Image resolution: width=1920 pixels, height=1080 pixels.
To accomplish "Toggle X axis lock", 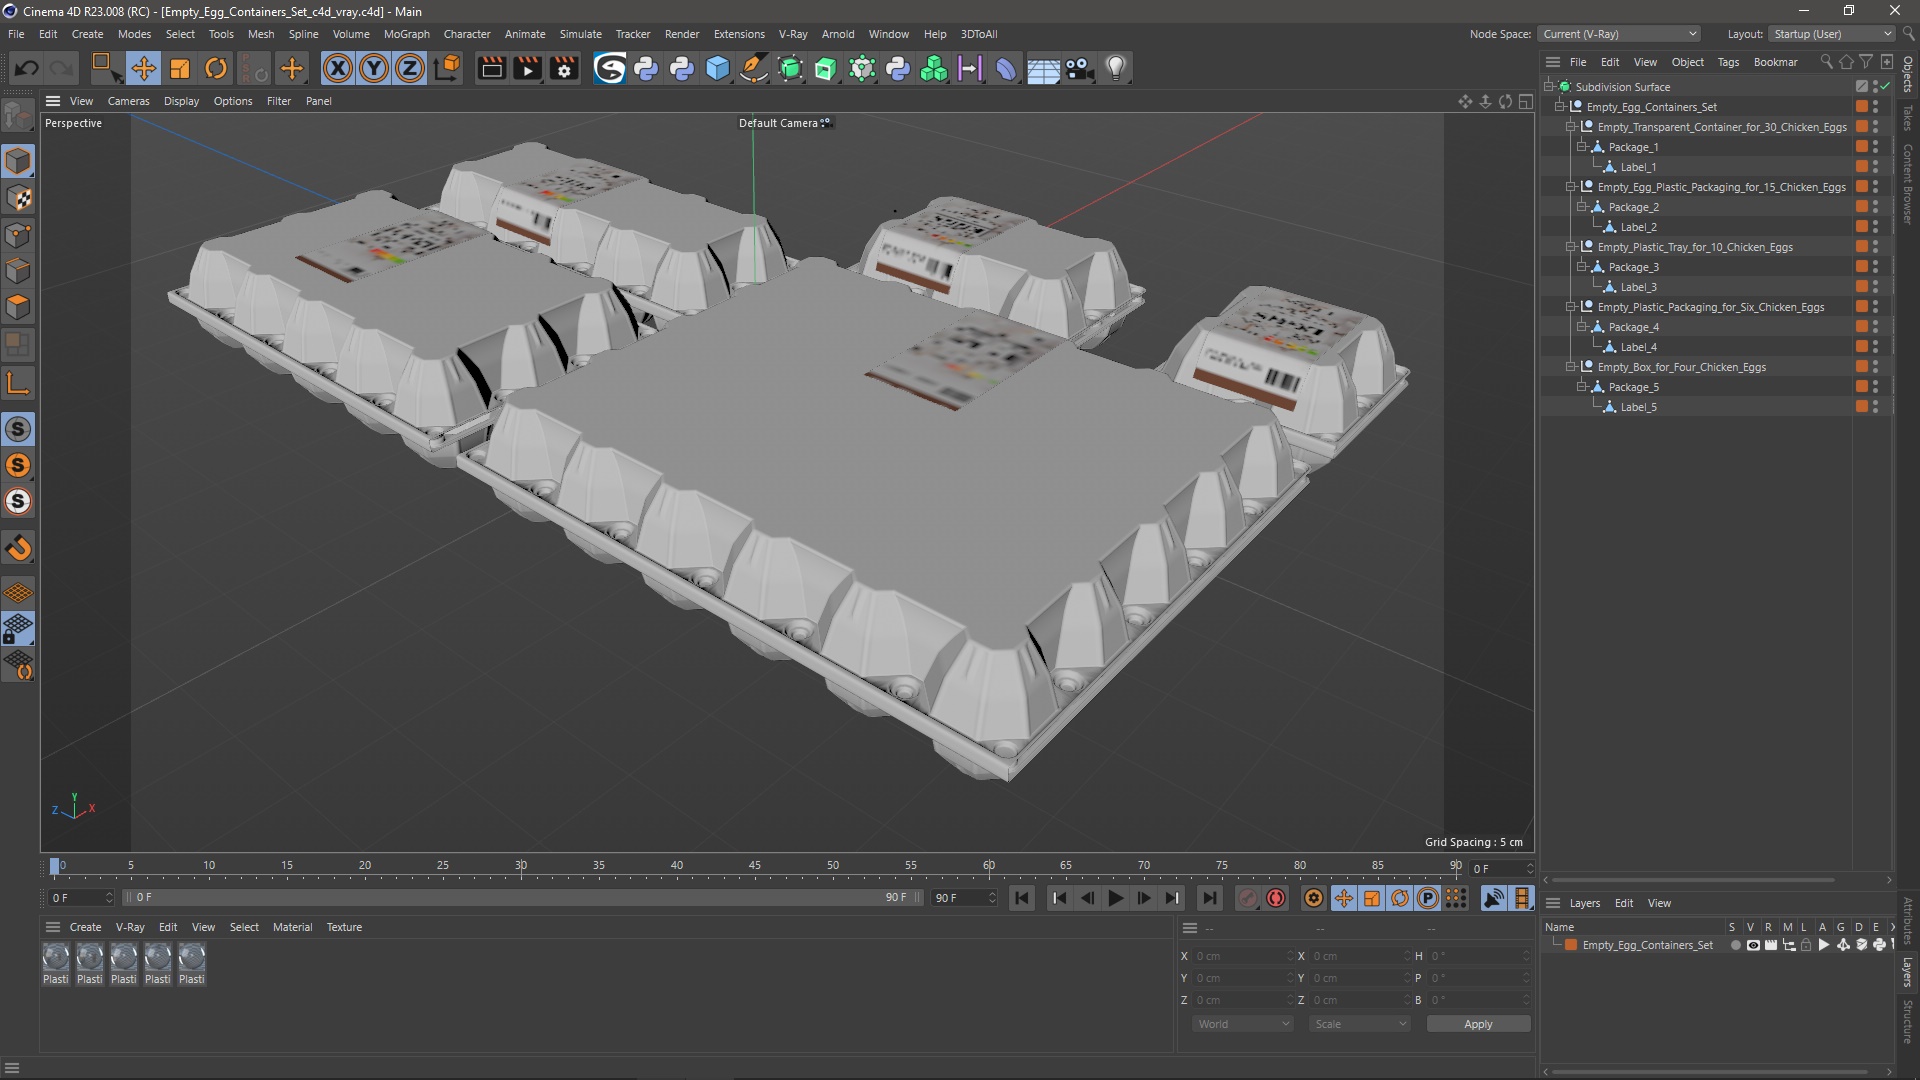I will coord(337,68).
